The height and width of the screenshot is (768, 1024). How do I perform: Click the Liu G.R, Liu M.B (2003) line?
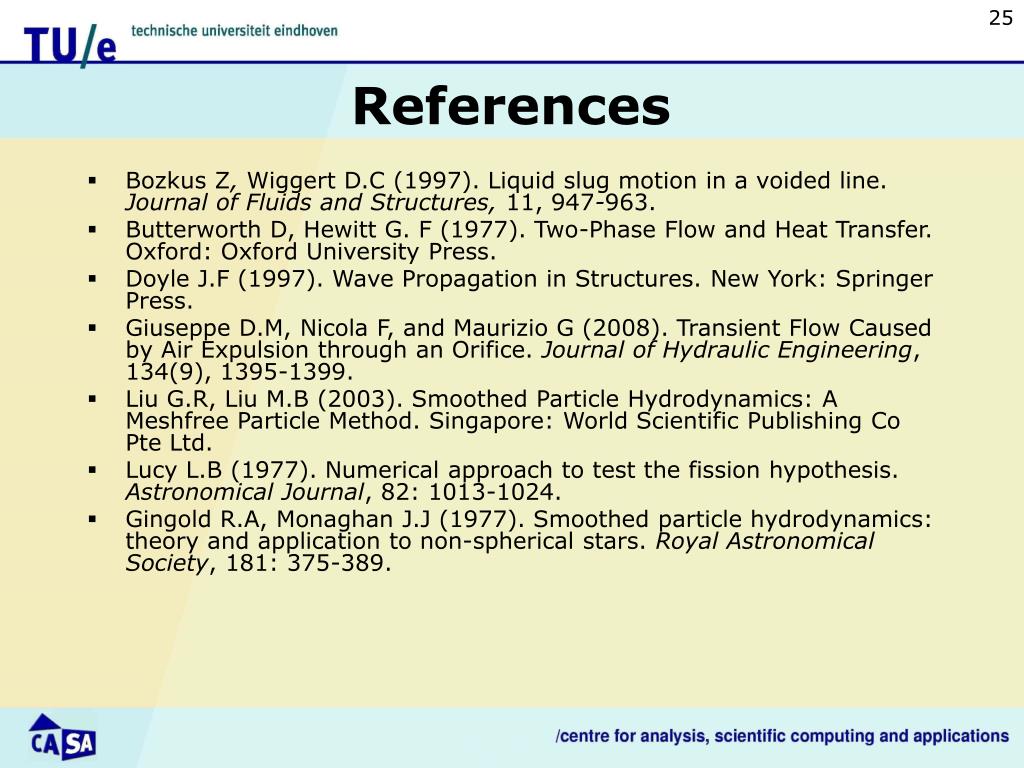(481, 399)
